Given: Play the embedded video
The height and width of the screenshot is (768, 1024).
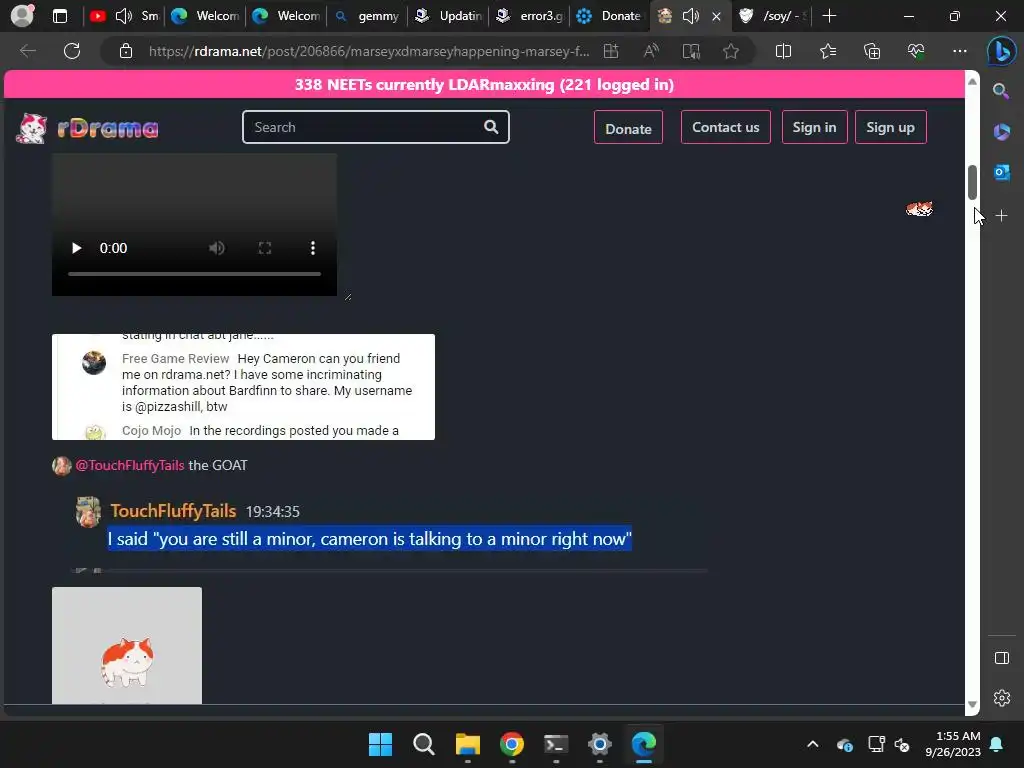Looking at the screenshot, I should (x=76, y=248).
